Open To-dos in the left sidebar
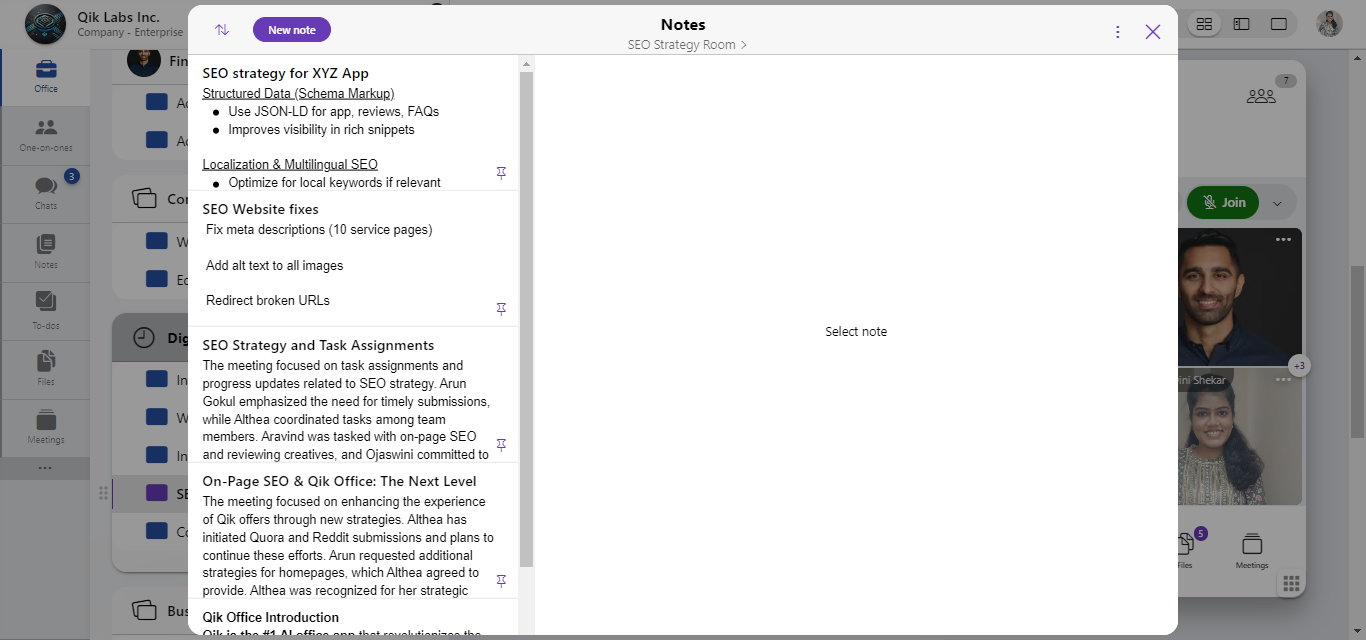The width and height of the screenshot is (1366, 640). [46, 309]
